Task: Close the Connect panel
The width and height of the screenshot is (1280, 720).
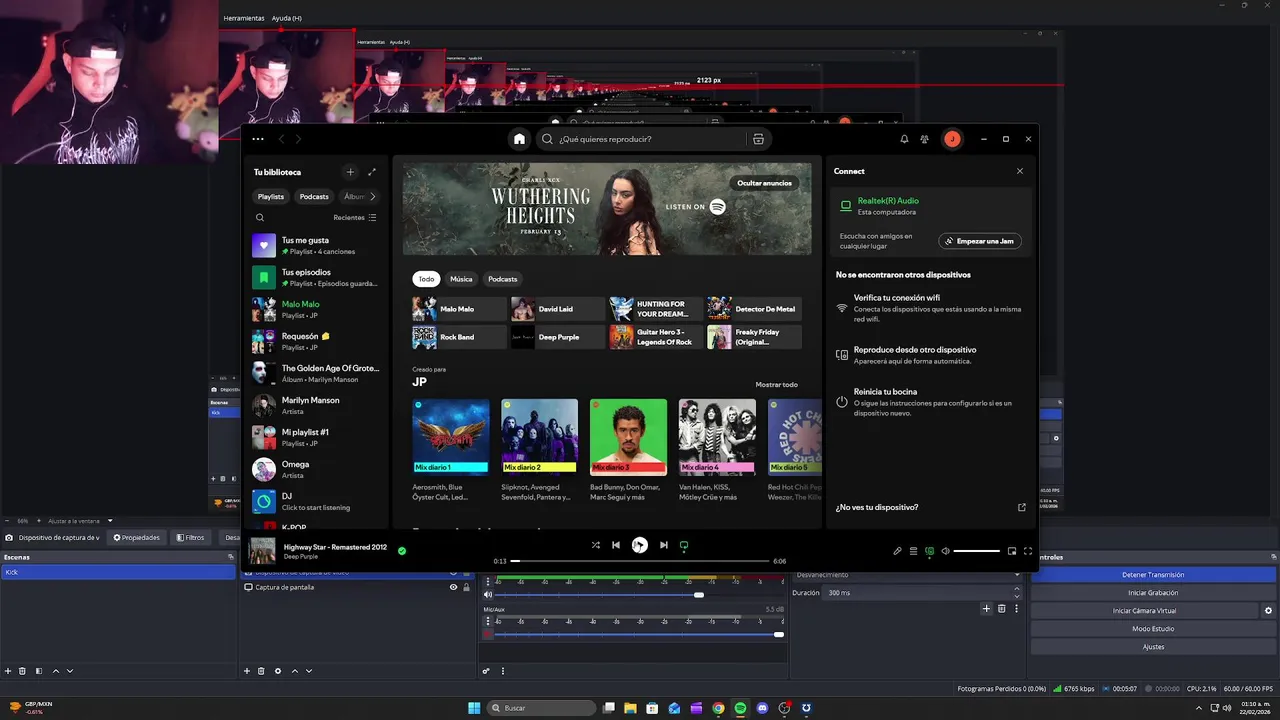Action: click(1020, 171)
